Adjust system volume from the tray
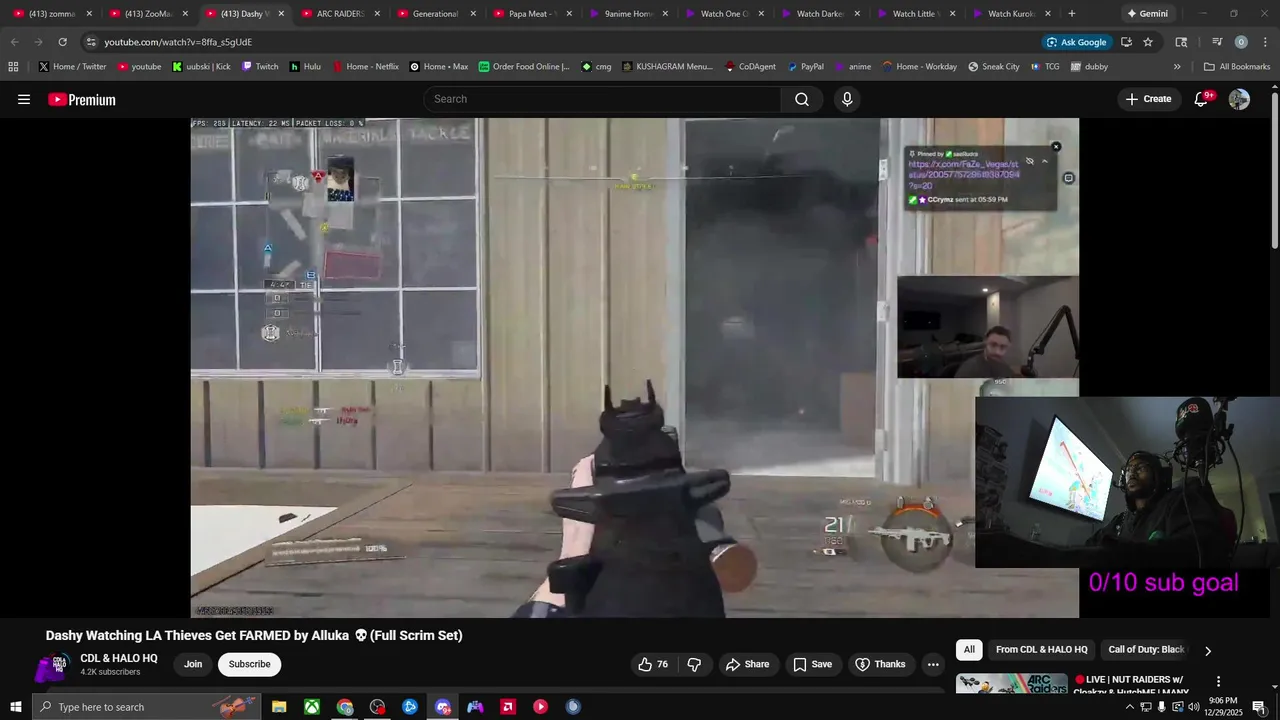Screen dimensions: 1280x720 [x=1193, y=707]
